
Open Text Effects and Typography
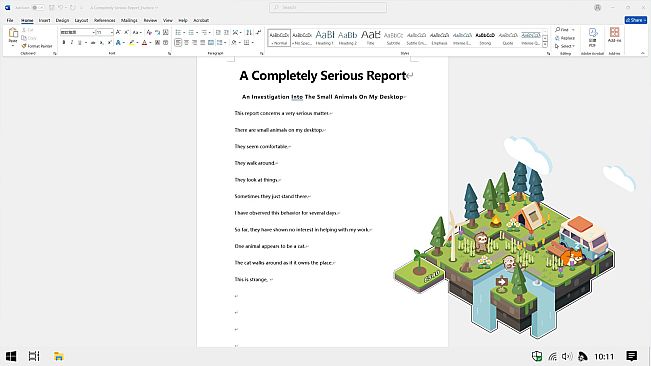[x=120, y=42]
